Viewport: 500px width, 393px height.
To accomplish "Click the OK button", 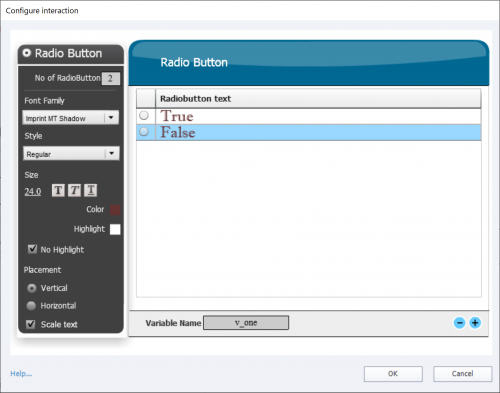I will click(393, 374).
